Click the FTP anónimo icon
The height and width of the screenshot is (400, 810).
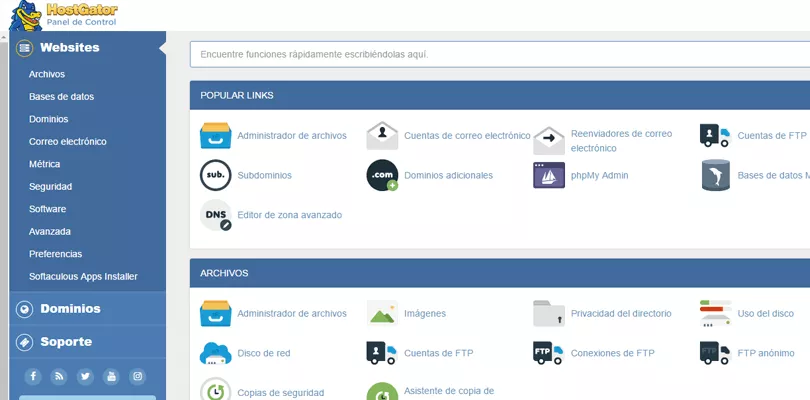(715, 353)
